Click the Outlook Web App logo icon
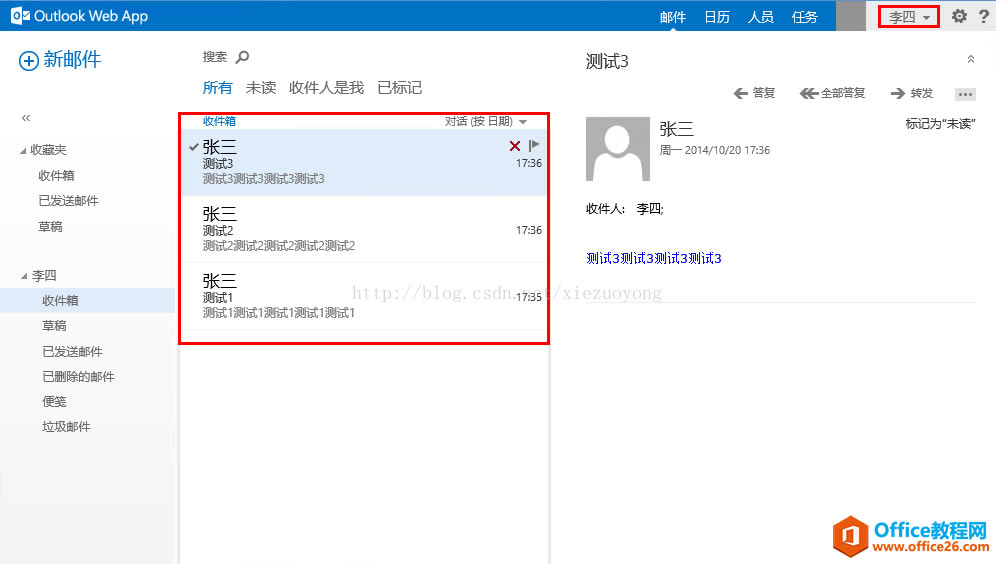The width and height of the screenshot is (996, 564). click(x=20, y=16)
